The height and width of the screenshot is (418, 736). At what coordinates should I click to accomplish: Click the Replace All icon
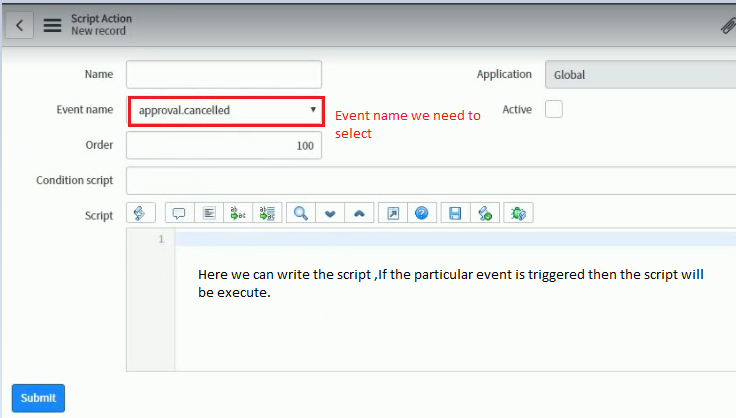point(267,213)
